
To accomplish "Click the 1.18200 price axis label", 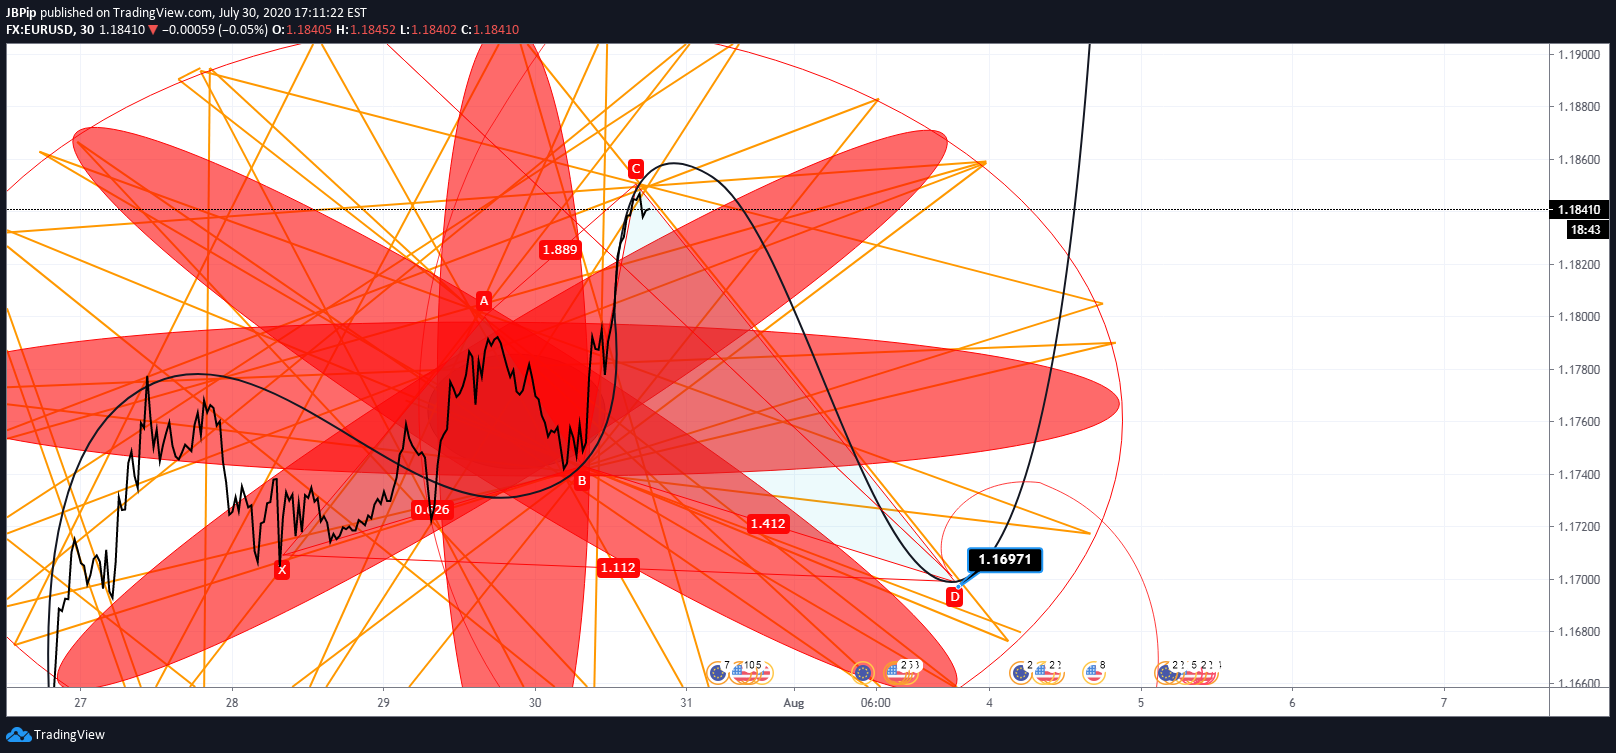I will click(1579, 265).
